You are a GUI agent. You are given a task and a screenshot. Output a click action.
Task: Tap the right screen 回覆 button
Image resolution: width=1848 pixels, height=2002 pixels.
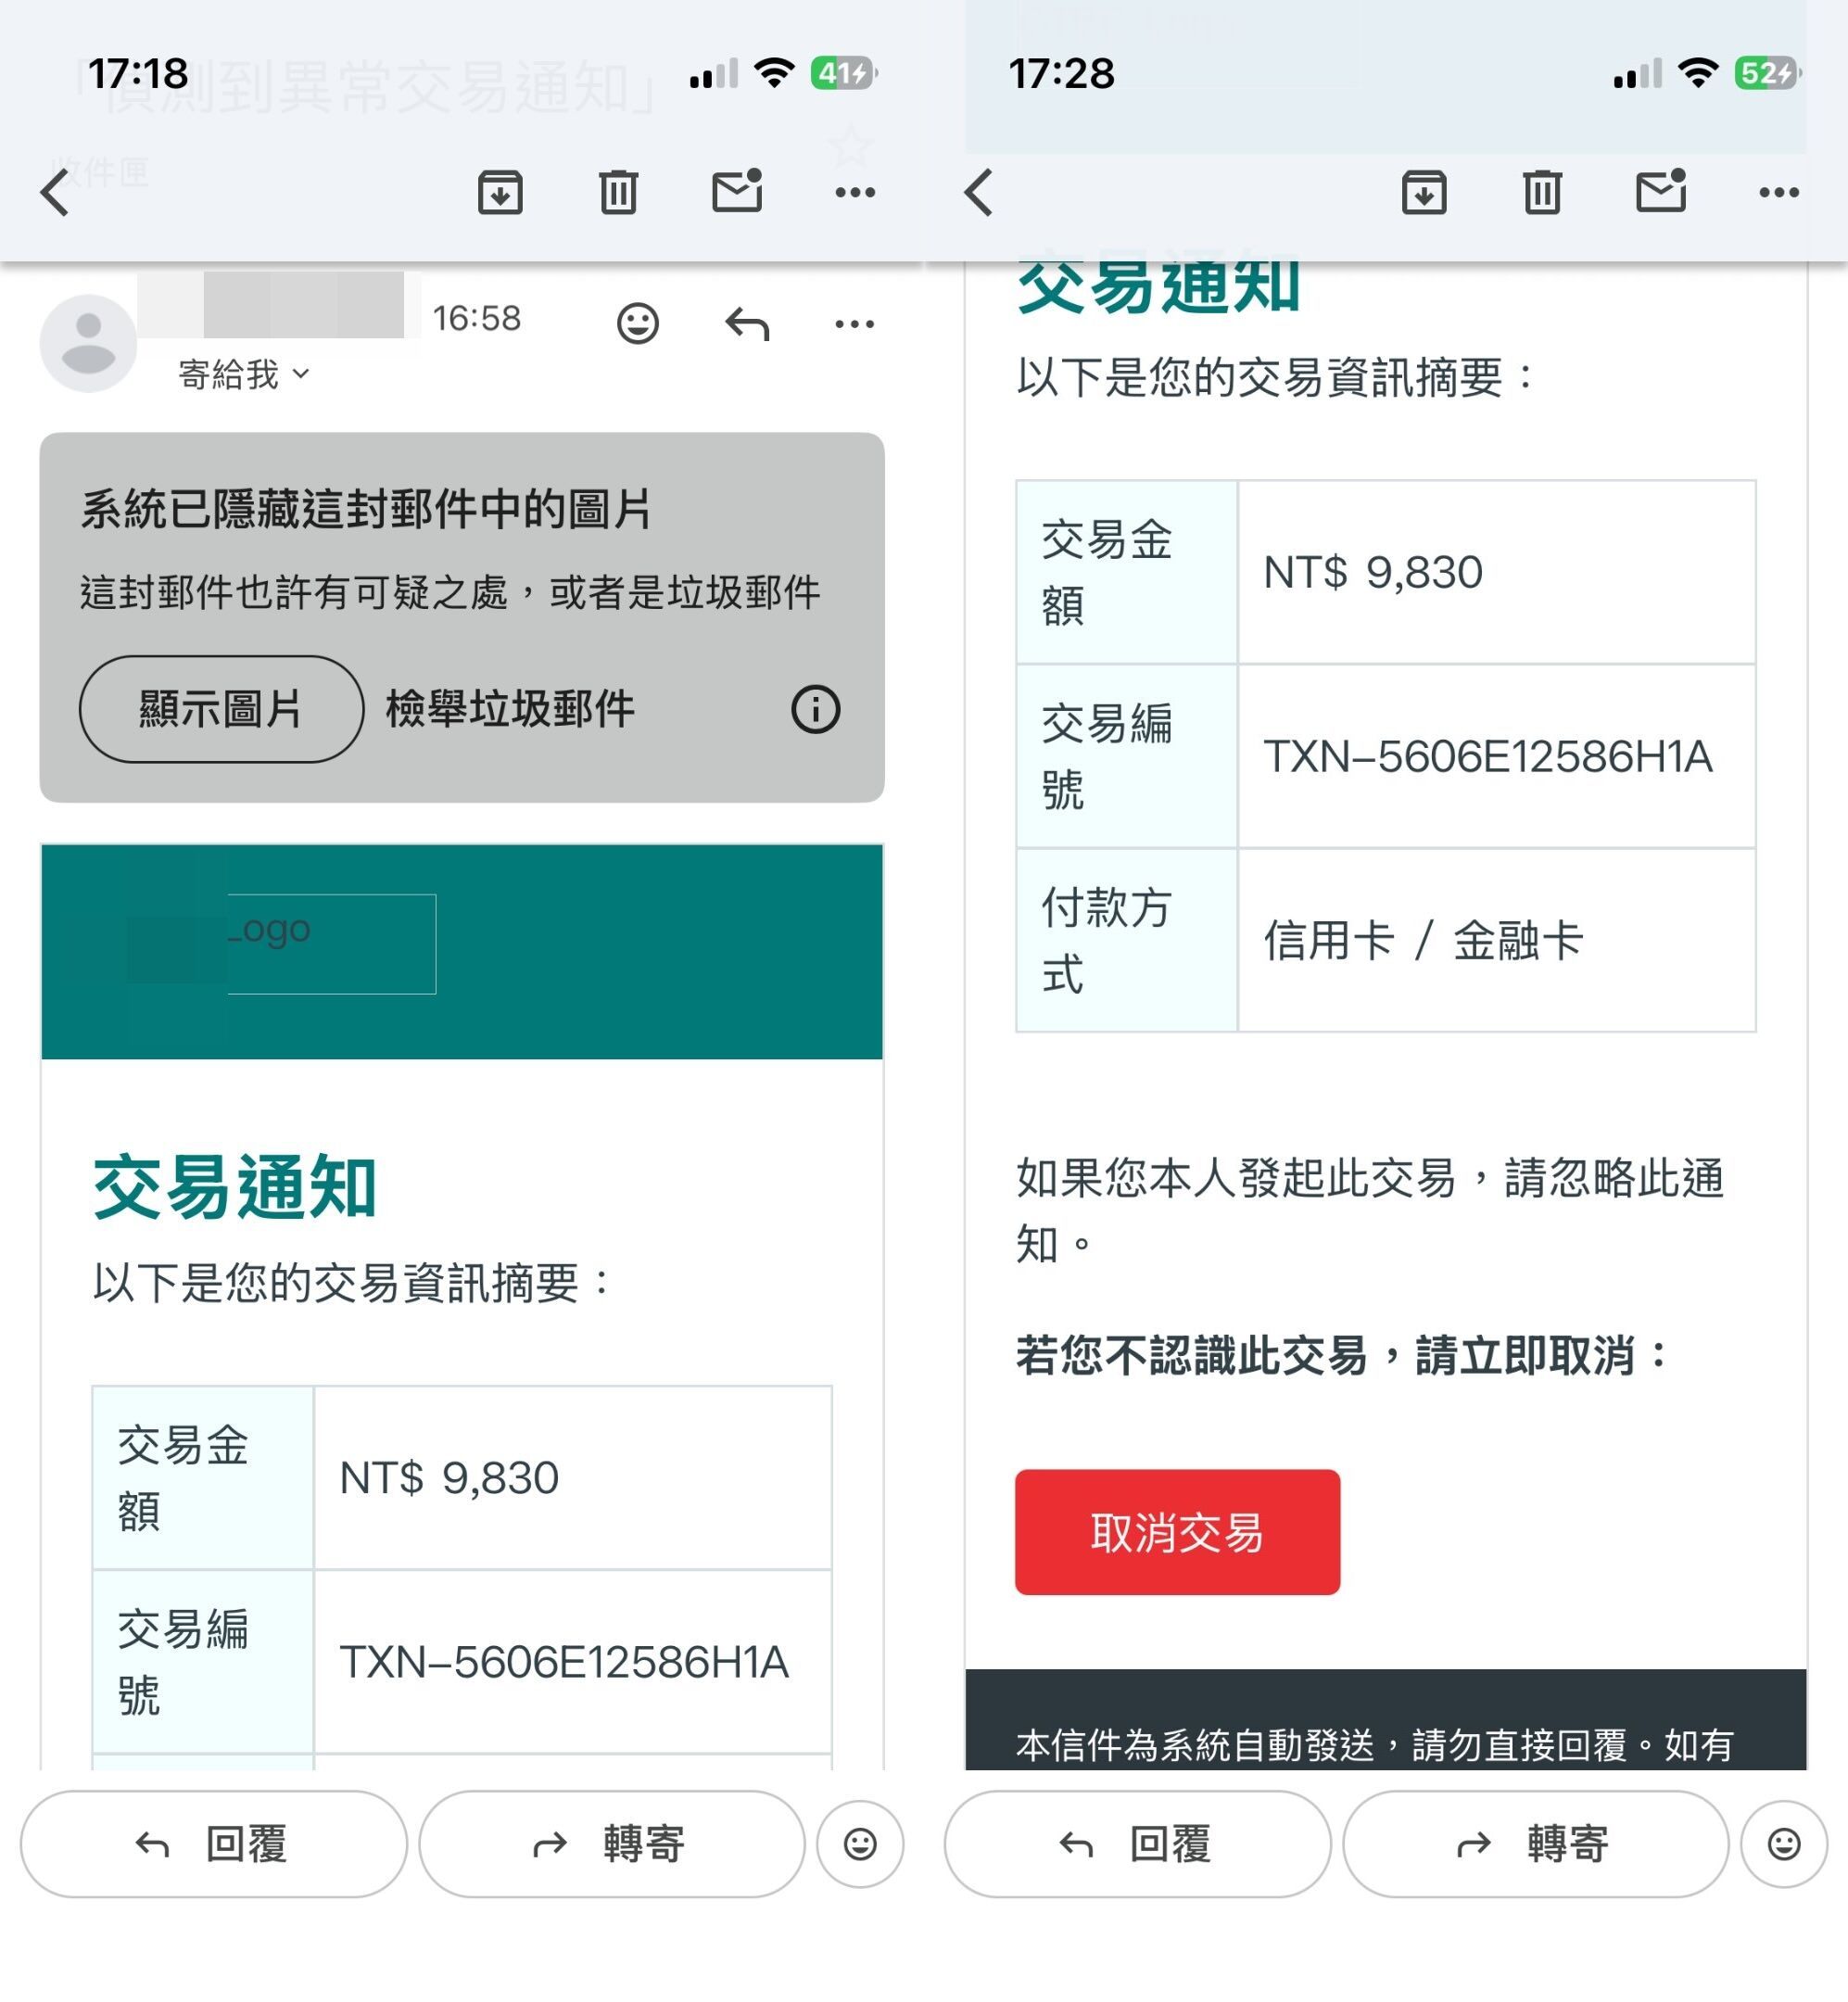point(1137,1844)
